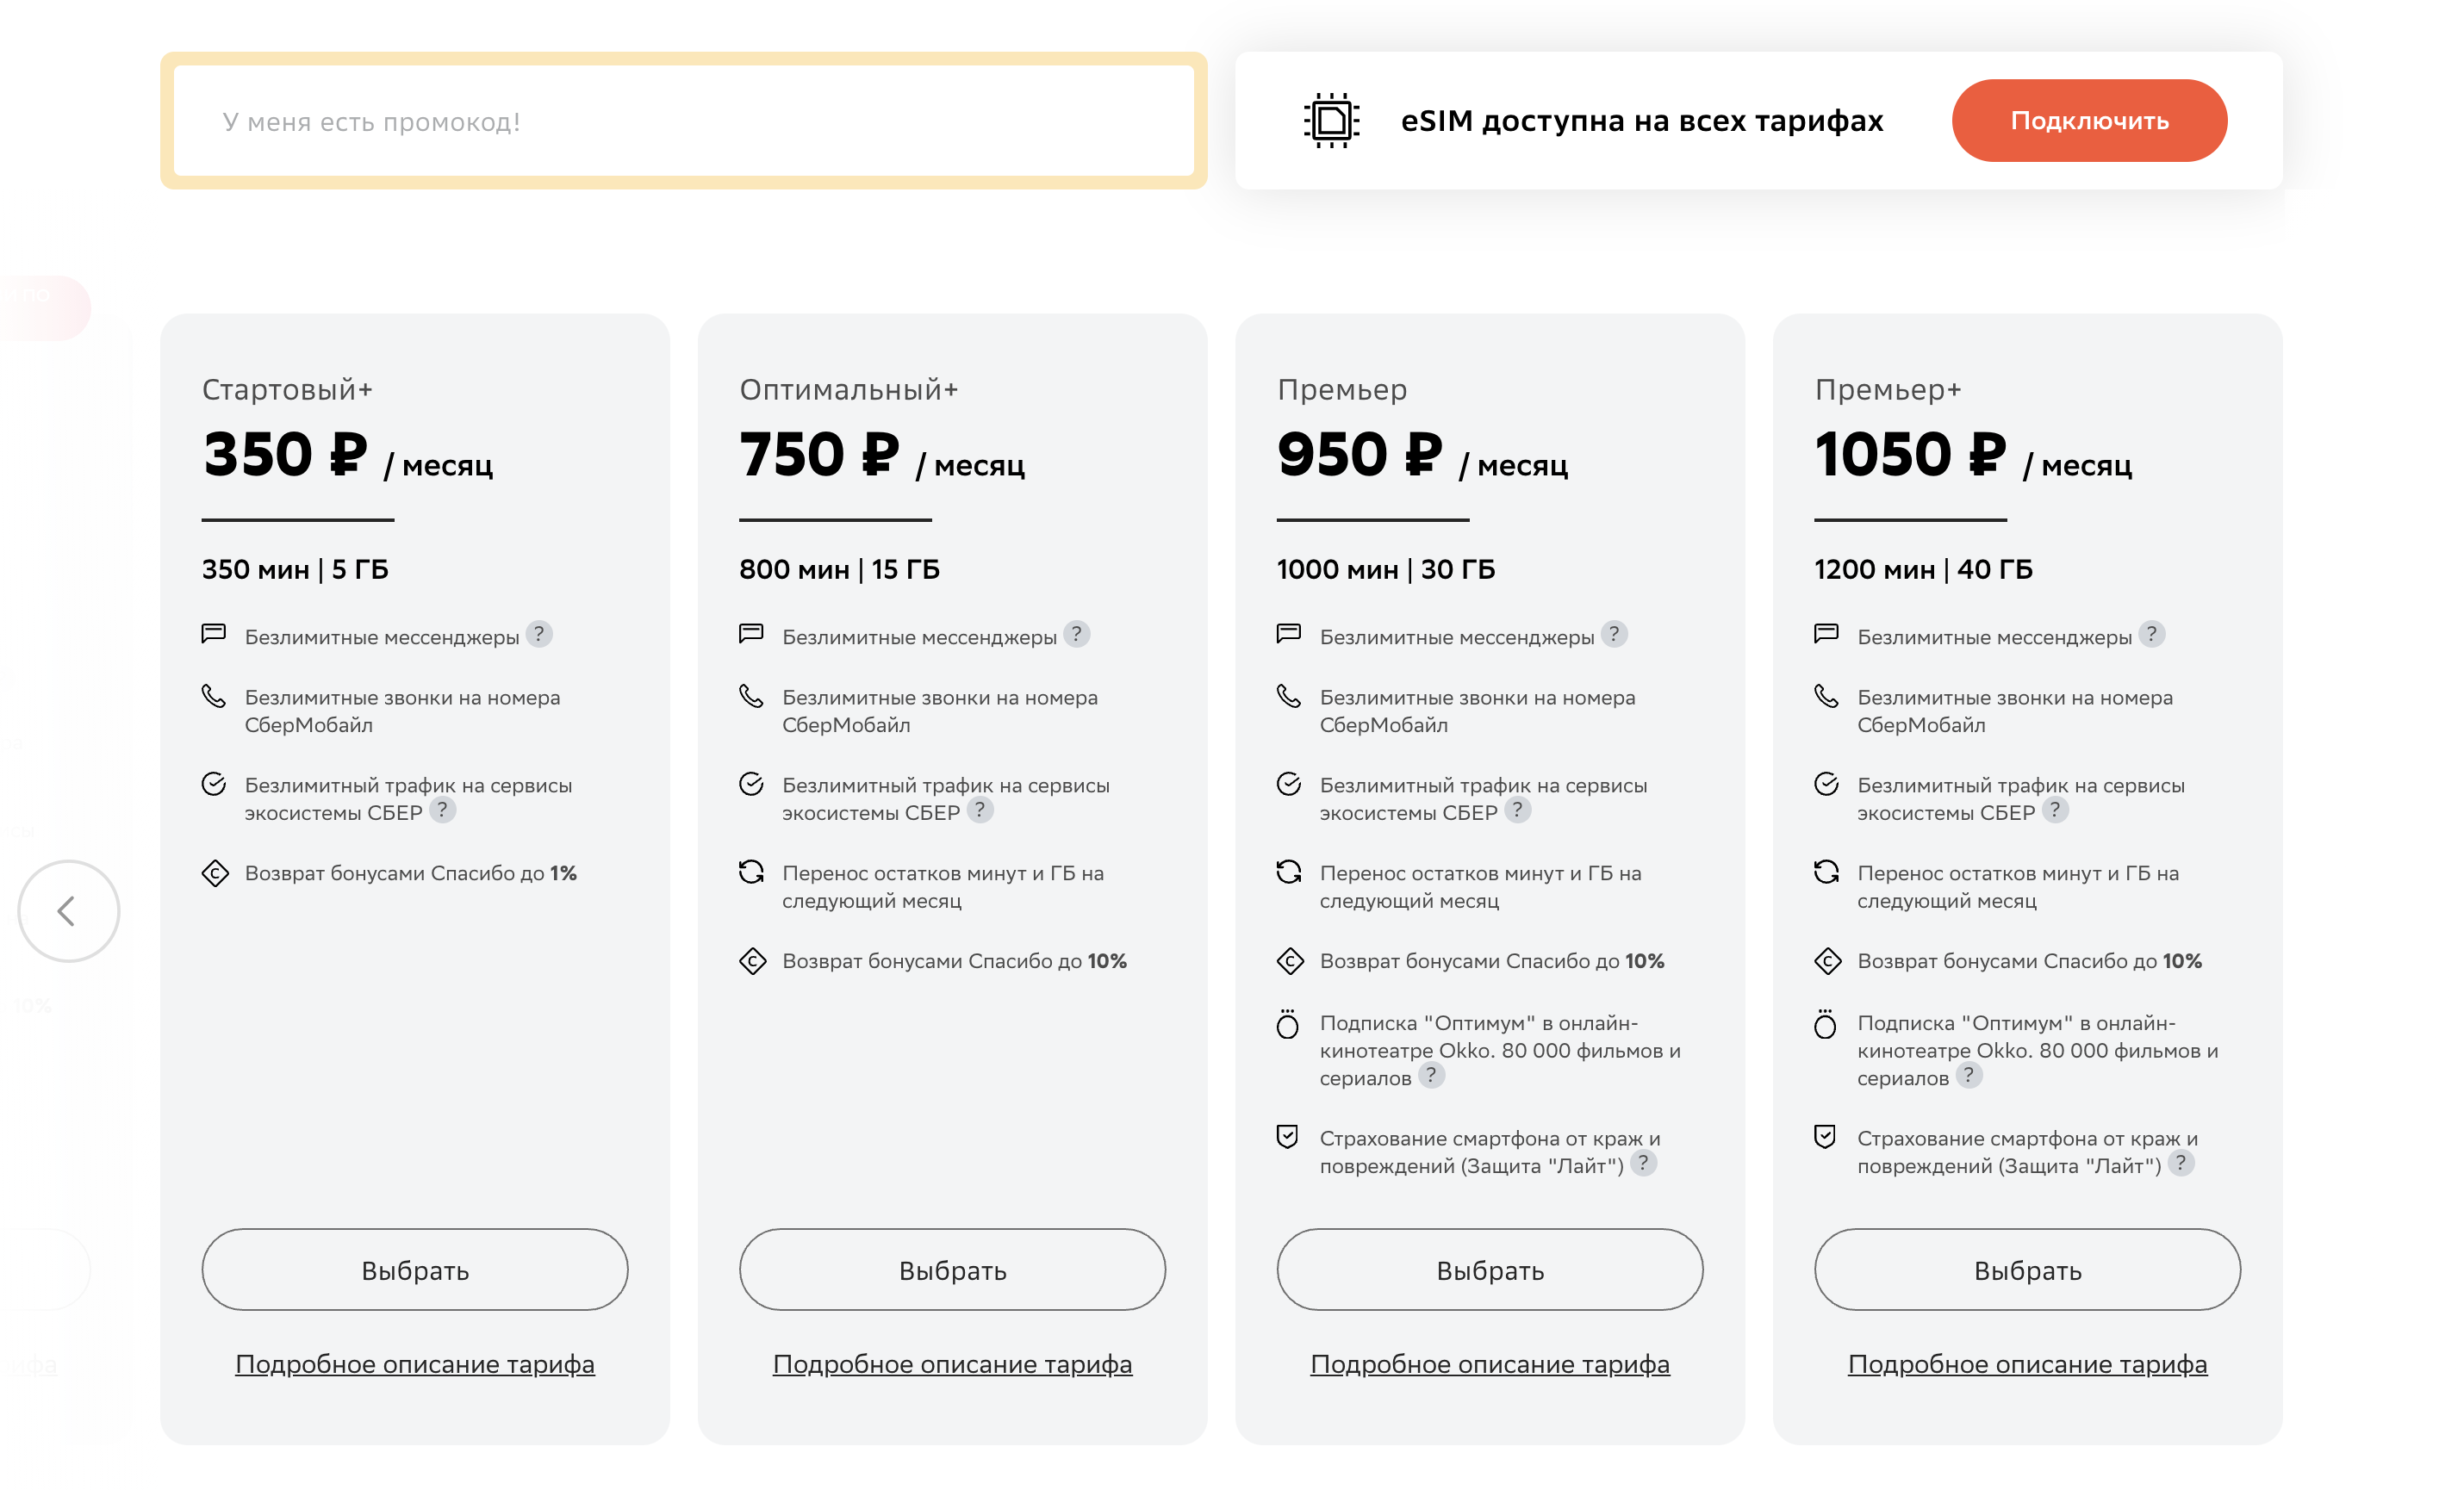Click the promo code input field
Image resolution: width=2464 pixels, height=1490 pixels.
coord(685,120)
